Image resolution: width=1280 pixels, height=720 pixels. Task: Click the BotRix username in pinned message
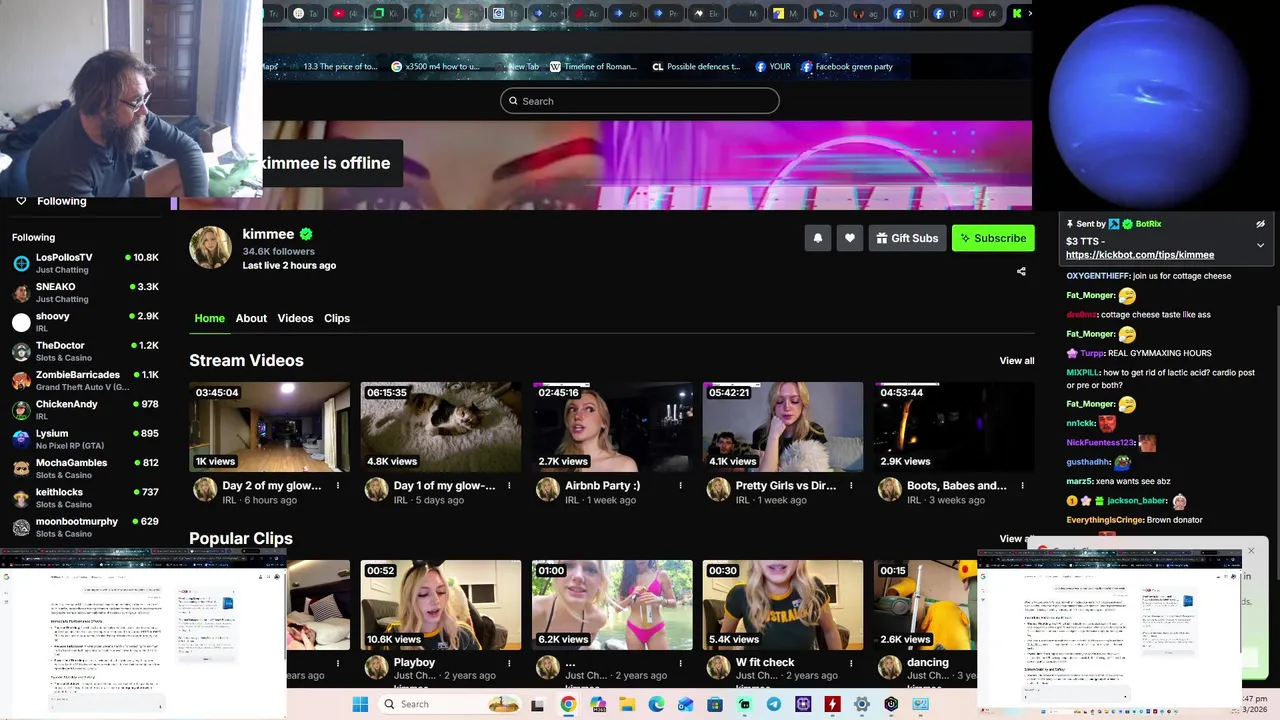(x=1148, y=224)
